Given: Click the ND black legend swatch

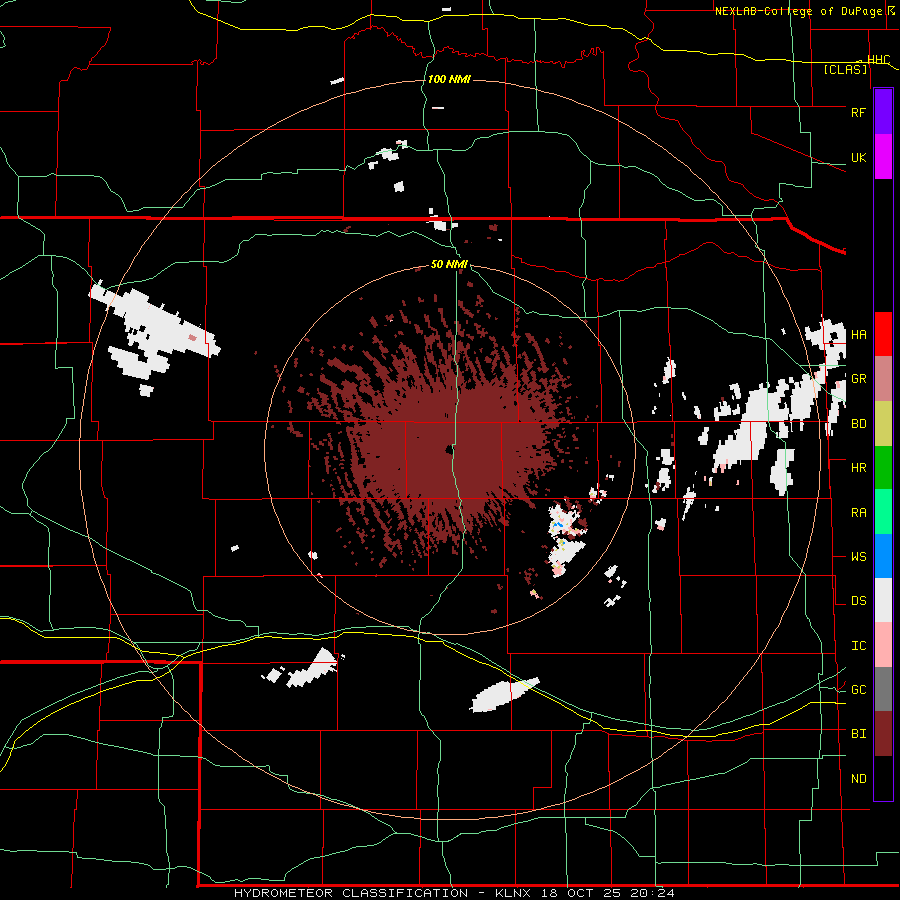Looking at the screenshot, I should point(883,778).
